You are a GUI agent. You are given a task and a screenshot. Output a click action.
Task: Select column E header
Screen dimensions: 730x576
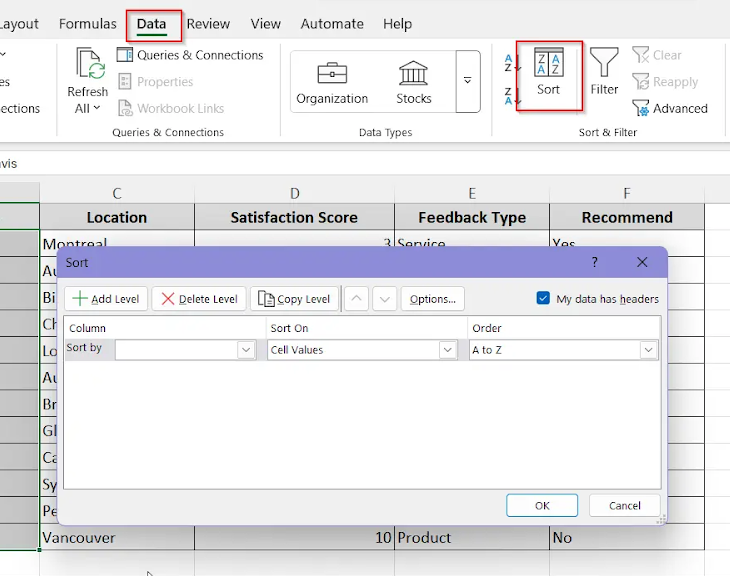(472, 193)
